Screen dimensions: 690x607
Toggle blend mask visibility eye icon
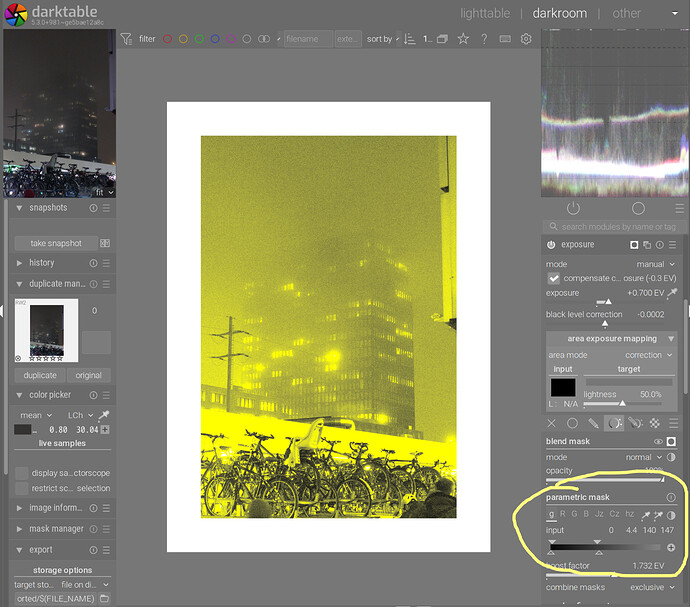tap(657, 441)
